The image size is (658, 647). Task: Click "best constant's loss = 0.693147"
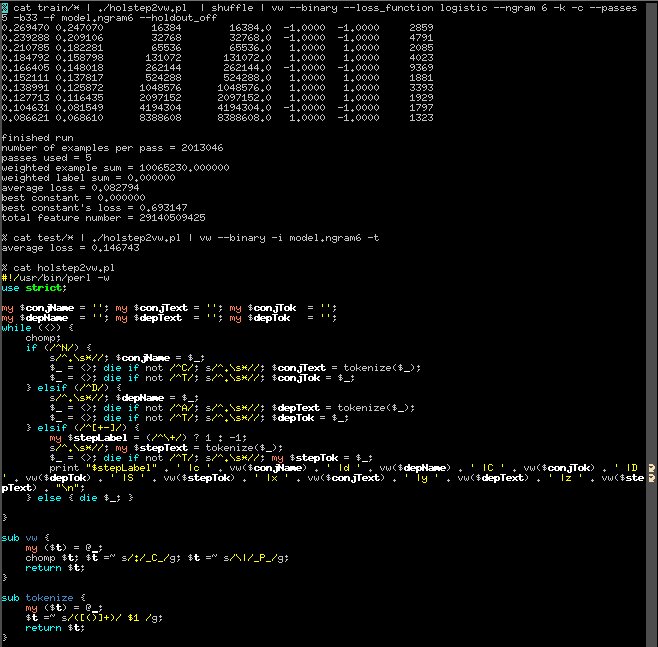coord(94,208)
